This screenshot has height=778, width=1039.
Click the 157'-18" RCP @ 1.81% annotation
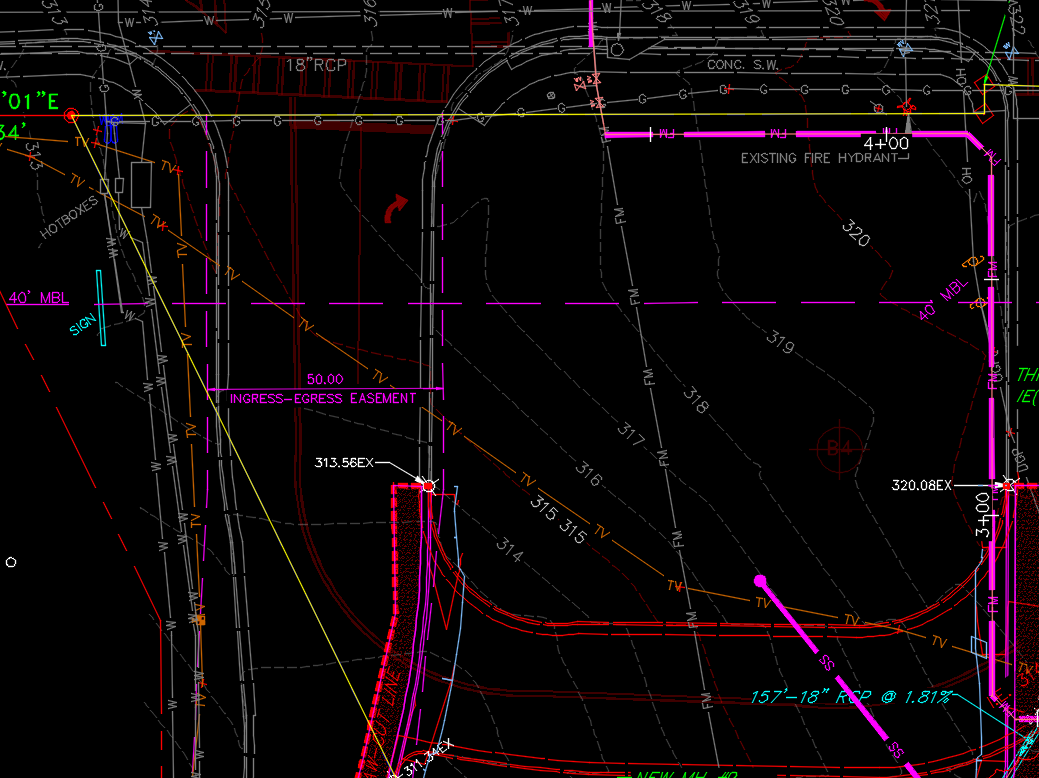(850, 700)
